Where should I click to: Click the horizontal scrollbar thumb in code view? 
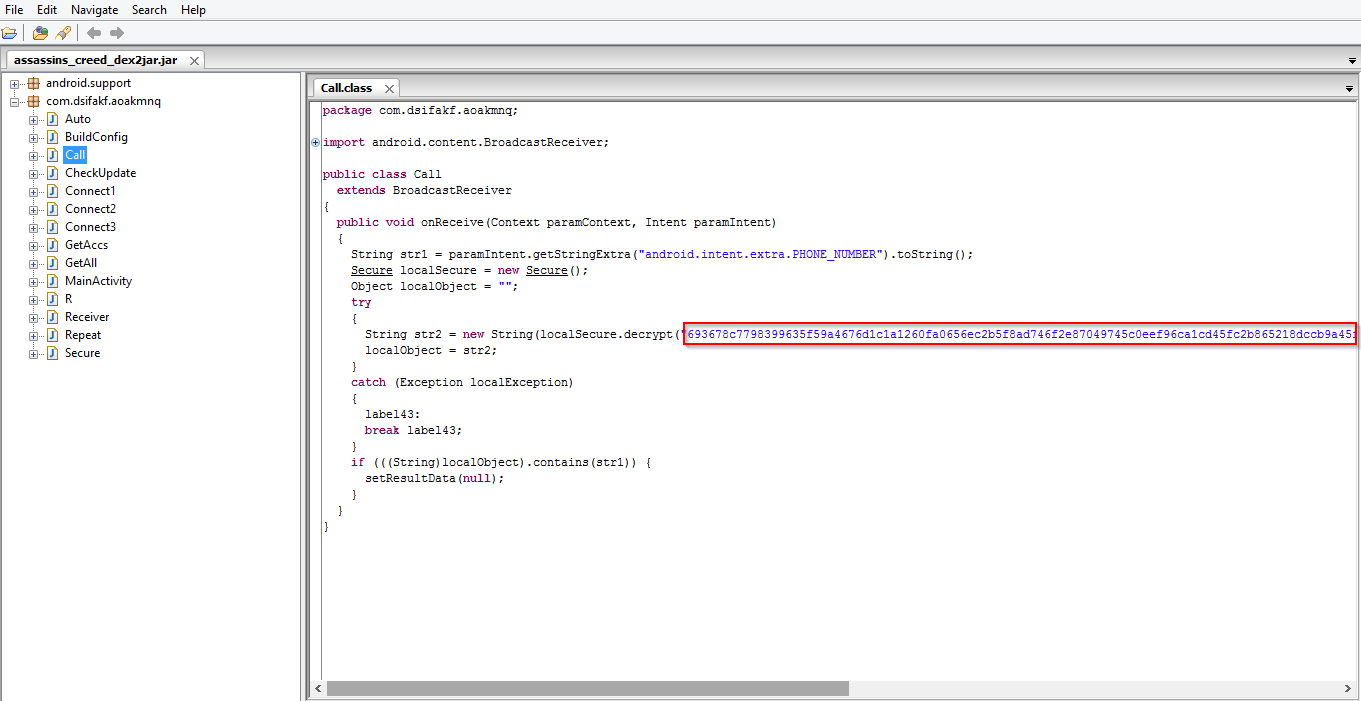tap(587, 688)
